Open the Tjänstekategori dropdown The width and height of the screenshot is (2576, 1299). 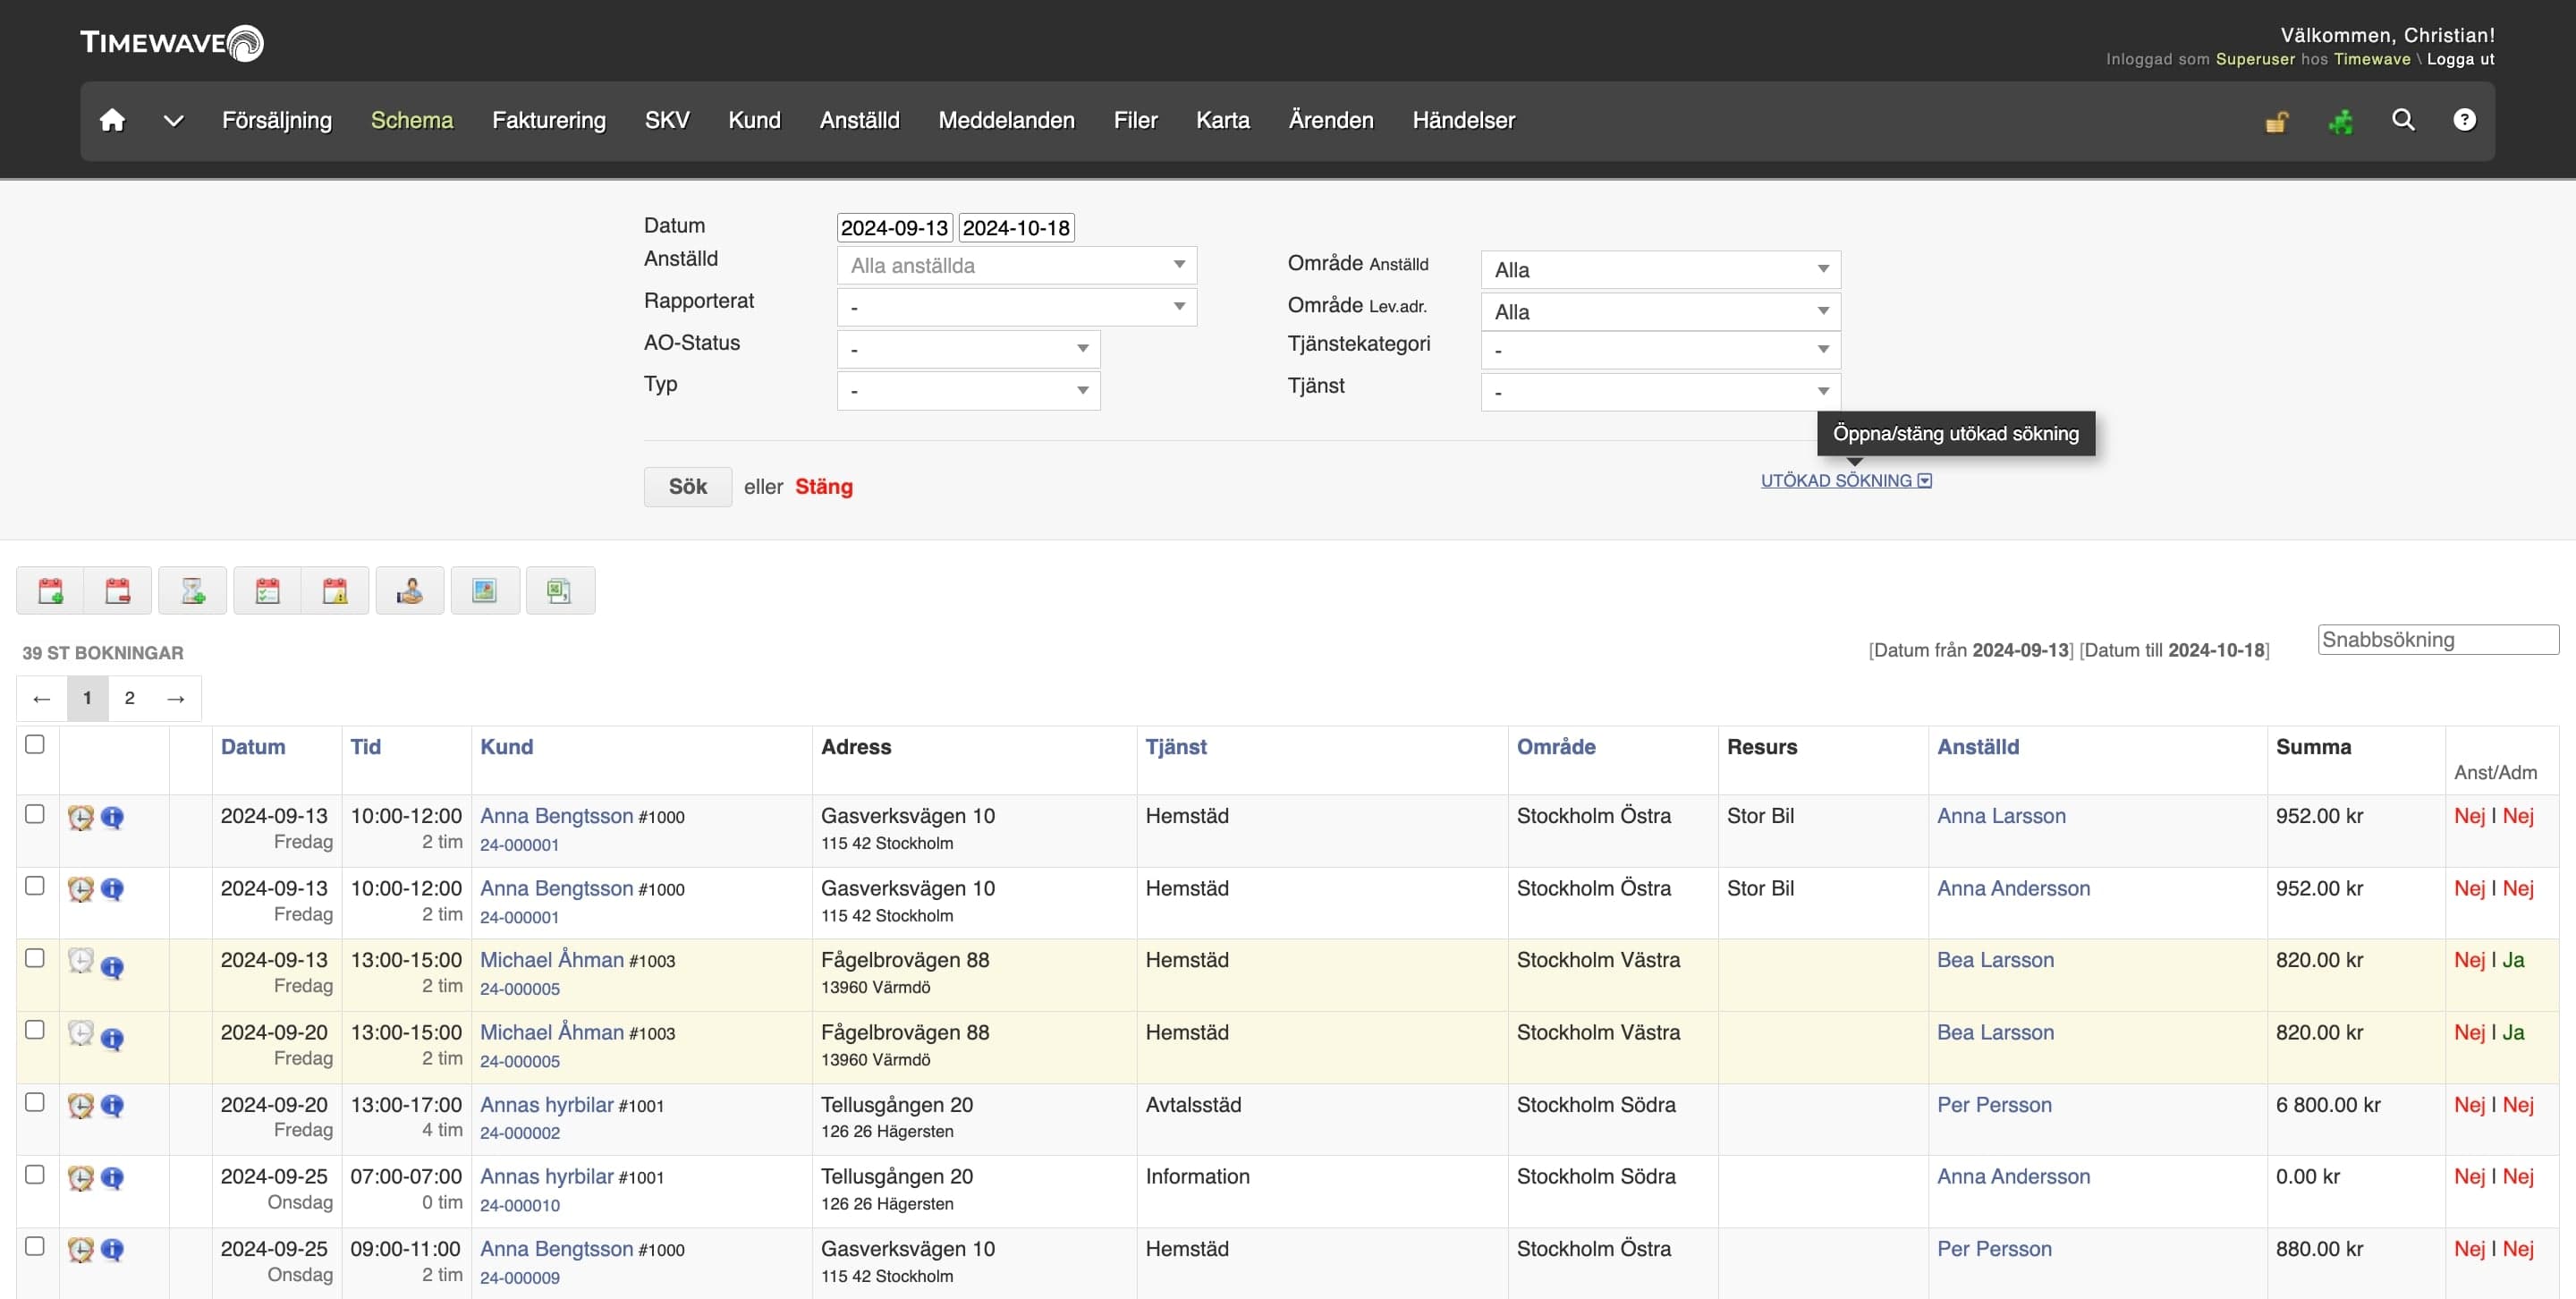pos(1660,350)
